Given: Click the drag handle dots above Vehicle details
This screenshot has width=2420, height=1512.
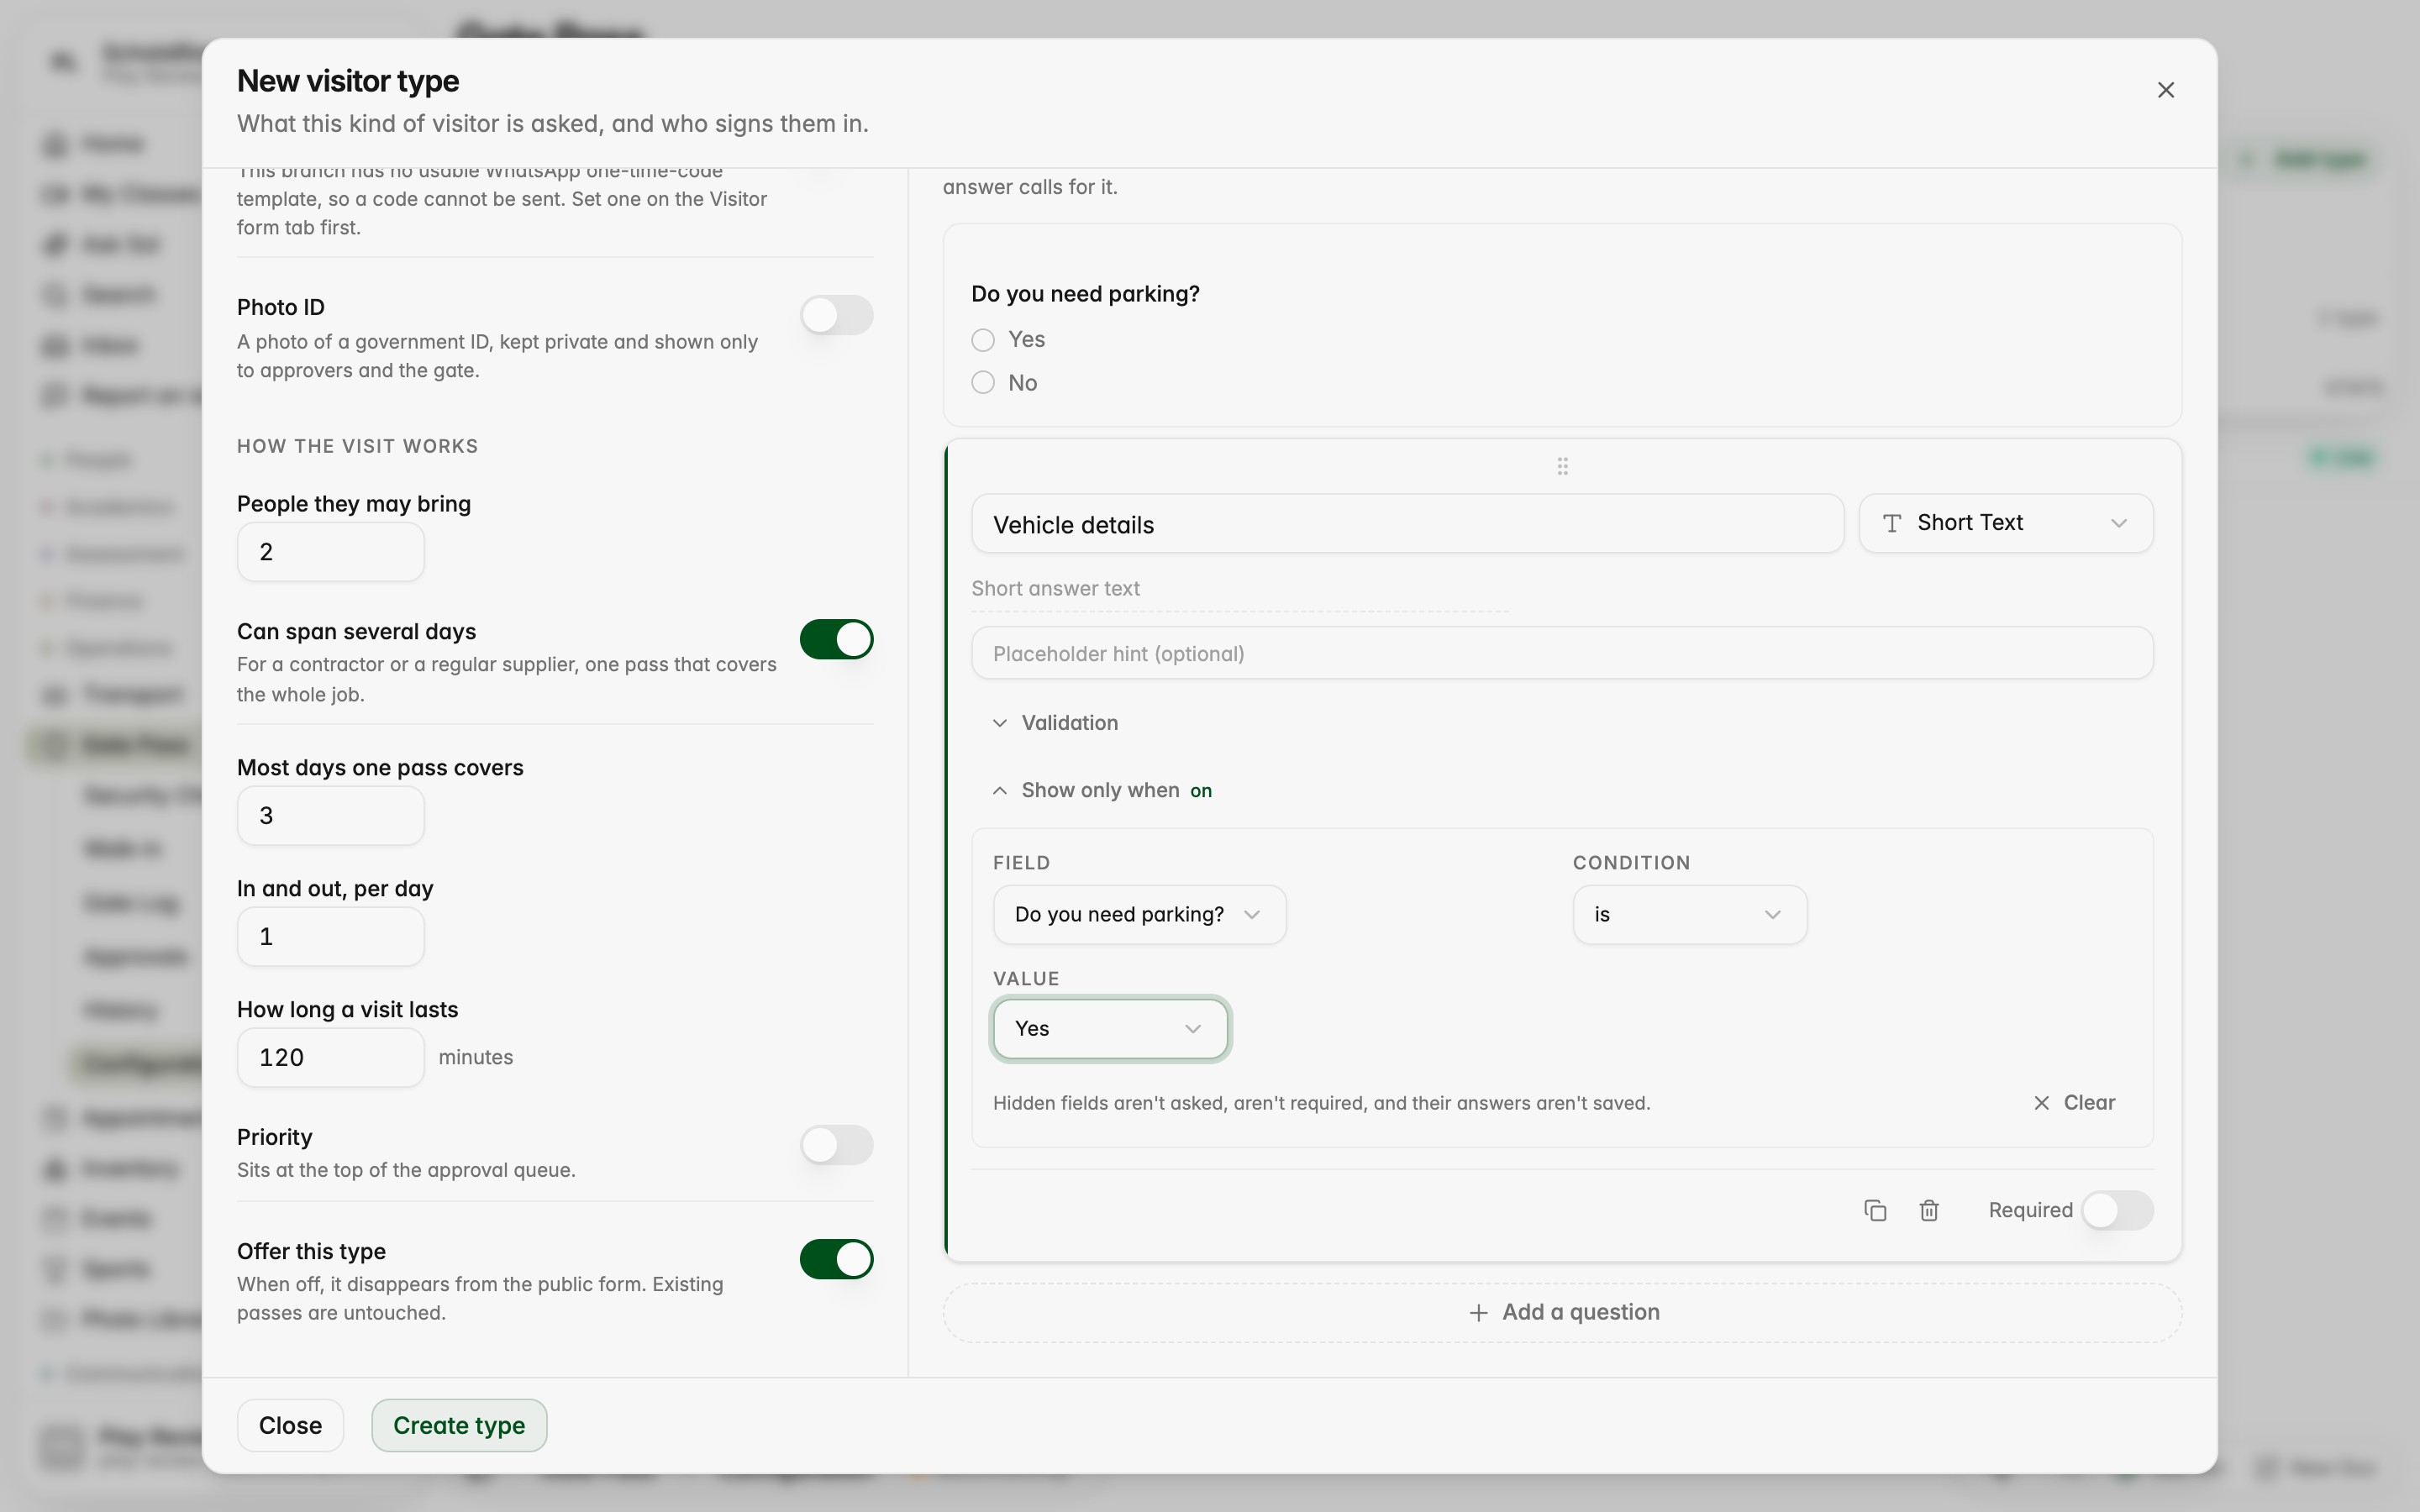Looking at the screenshot, I should click(1562, 466).
